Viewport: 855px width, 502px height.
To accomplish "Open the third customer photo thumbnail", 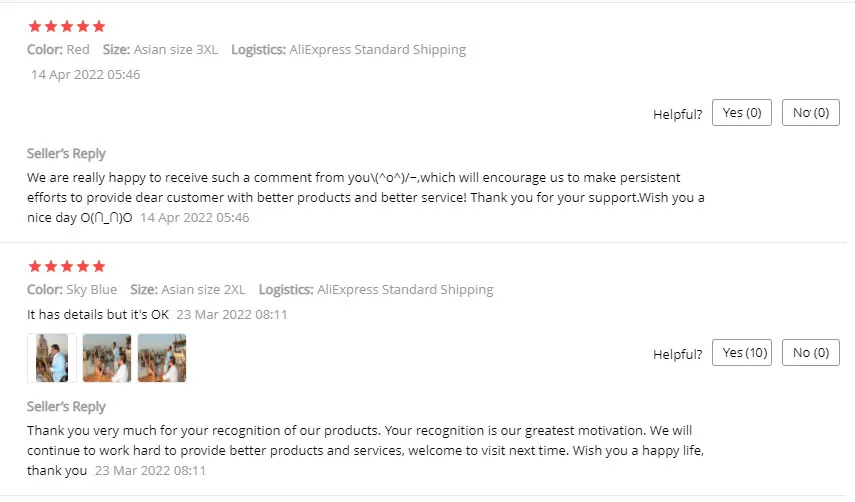I will 162,358.
